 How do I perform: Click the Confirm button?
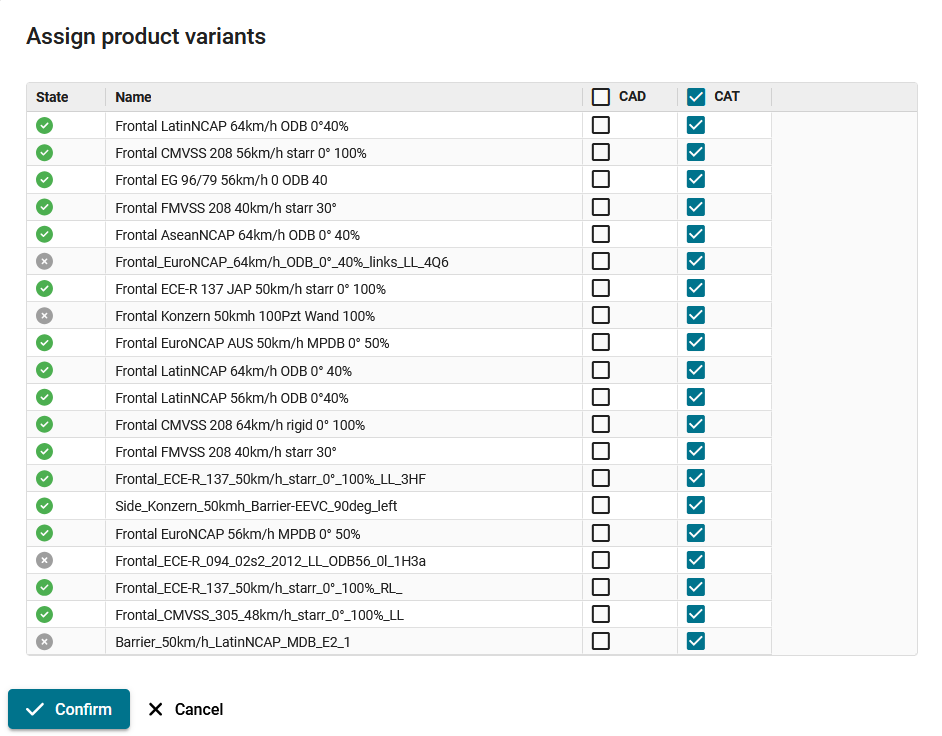[69, 709]
